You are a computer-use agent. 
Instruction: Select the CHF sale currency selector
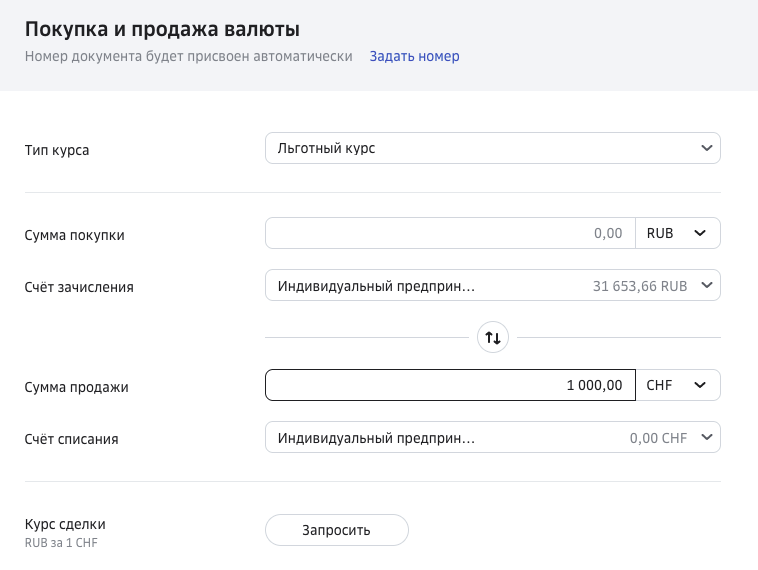pyautogui.click(x=678, y=385)
